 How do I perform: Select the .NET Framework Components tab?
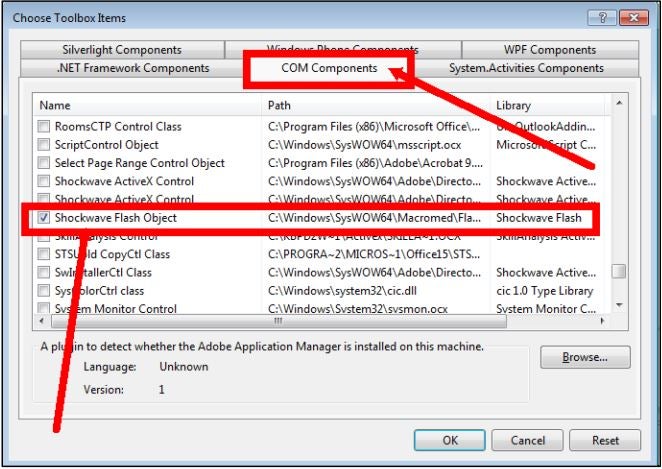coord(133,68)
